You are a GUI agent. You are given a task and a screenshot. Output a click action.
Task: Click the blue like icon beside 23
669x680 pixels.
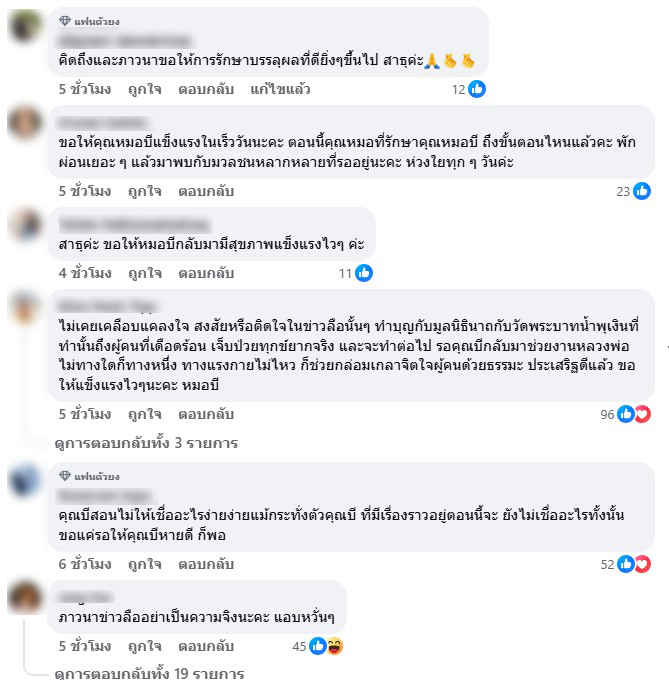pyautogui.click(x=642, y=191)
